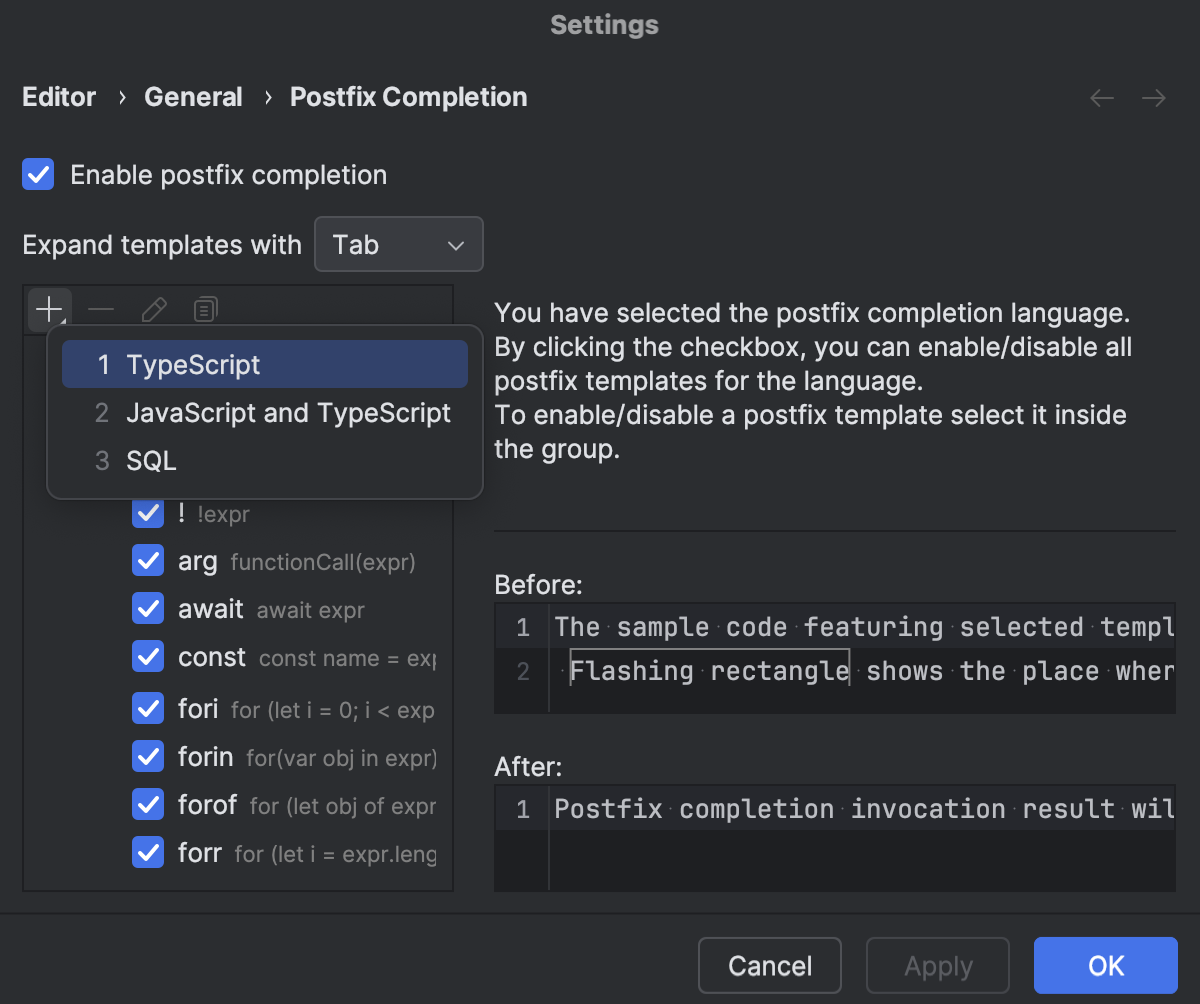Choose SQL from the popup menu
Screen dimensions: 1200x1004
265,461
